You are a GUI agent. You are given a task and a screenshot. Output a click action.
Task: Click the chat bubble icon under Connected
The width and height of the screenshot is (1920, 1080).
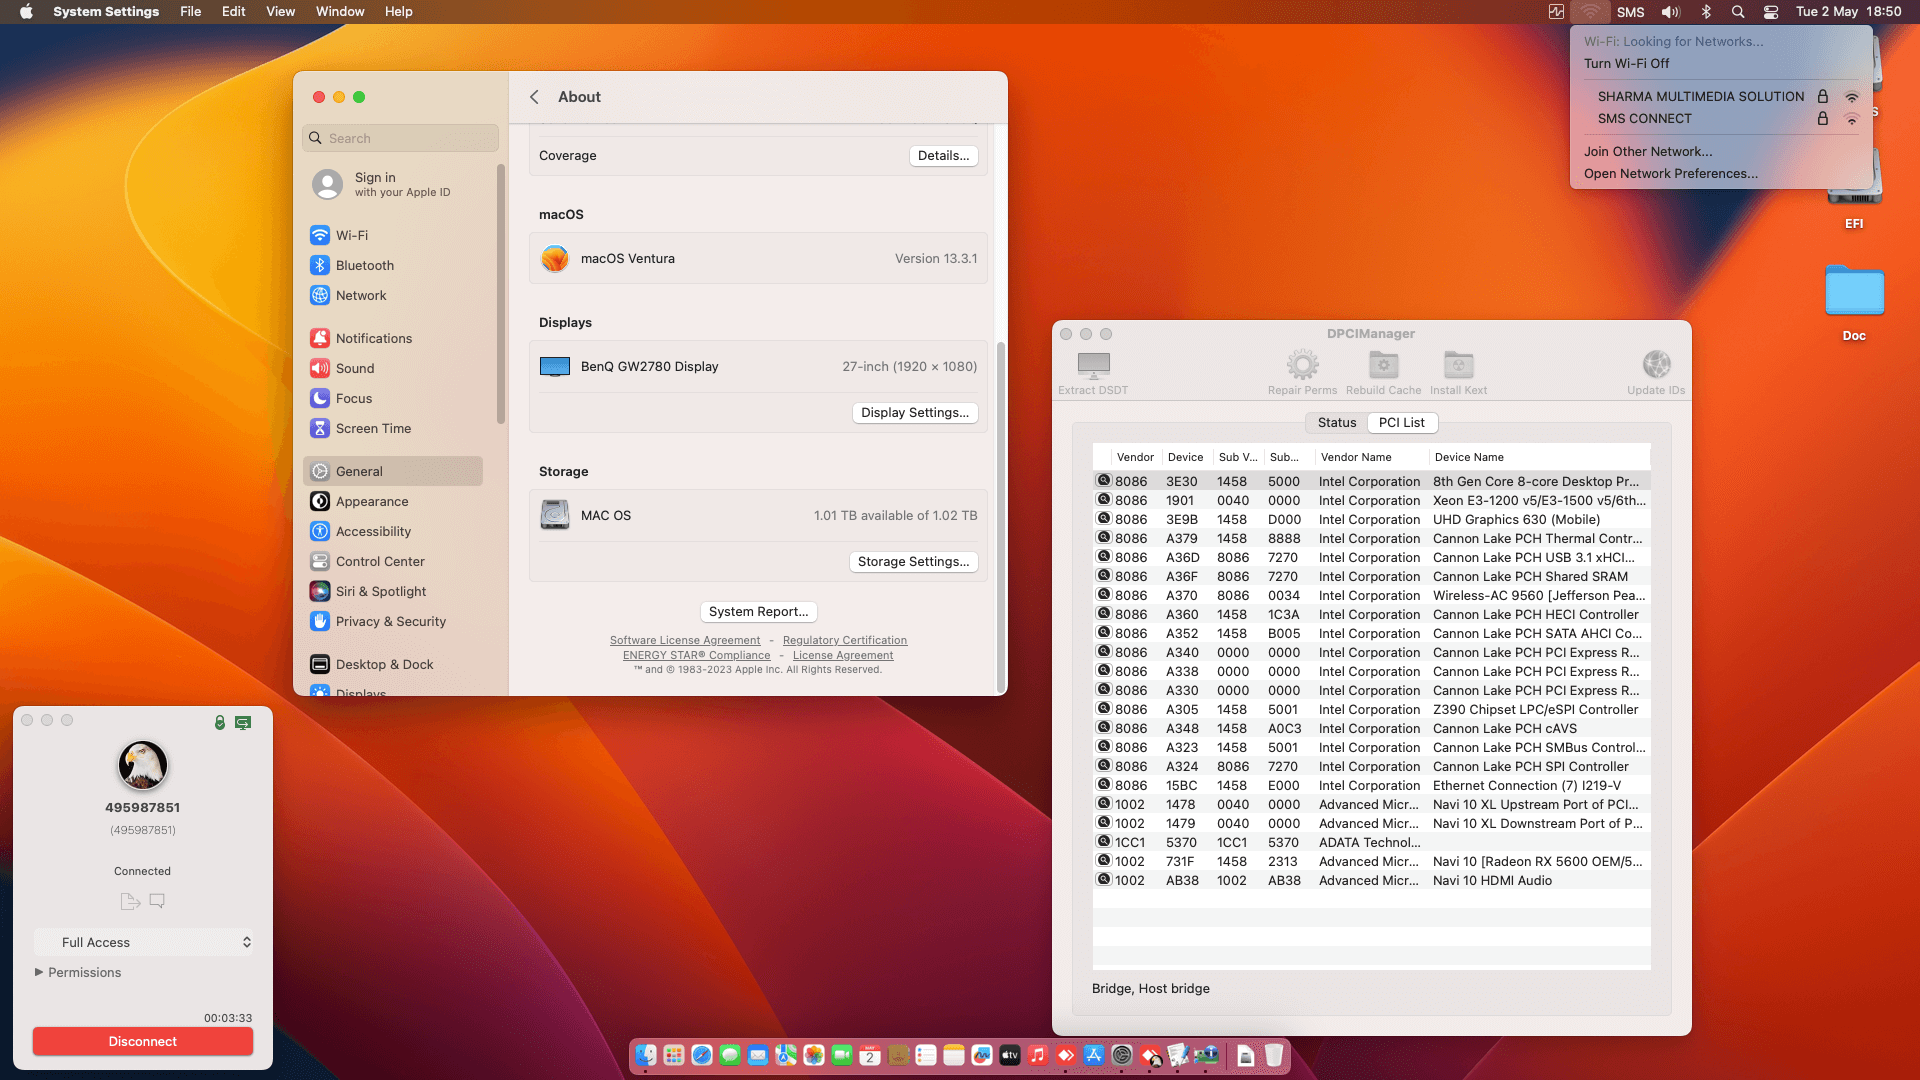pos(157,901)
